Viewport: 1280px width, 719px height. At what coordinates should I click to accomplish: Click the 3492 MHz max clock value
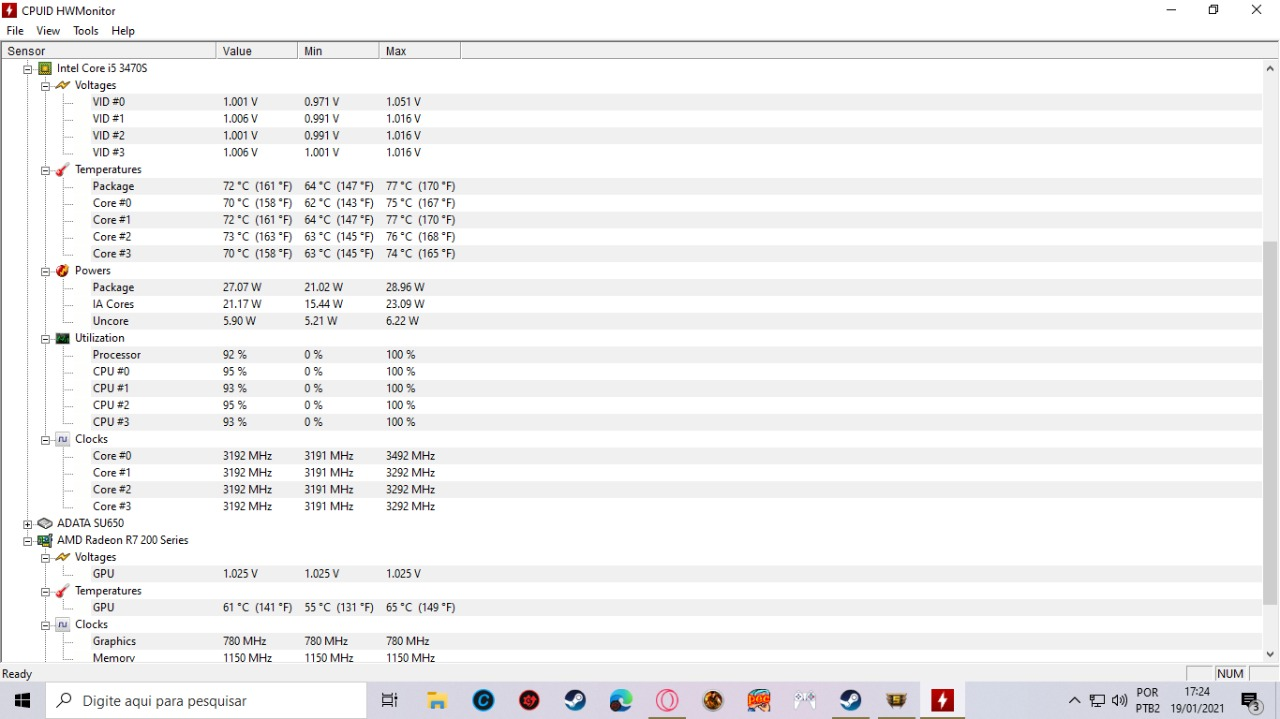coord(410,456)
